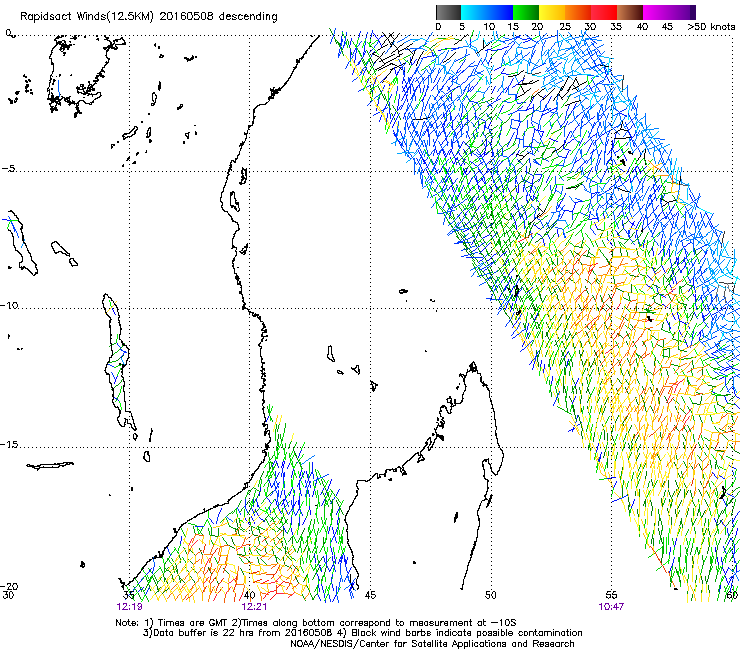The height and width of the screenshot is (650, 740).
Task: Click the gray 0-5 knots color swatch
Action: (448, 12)
